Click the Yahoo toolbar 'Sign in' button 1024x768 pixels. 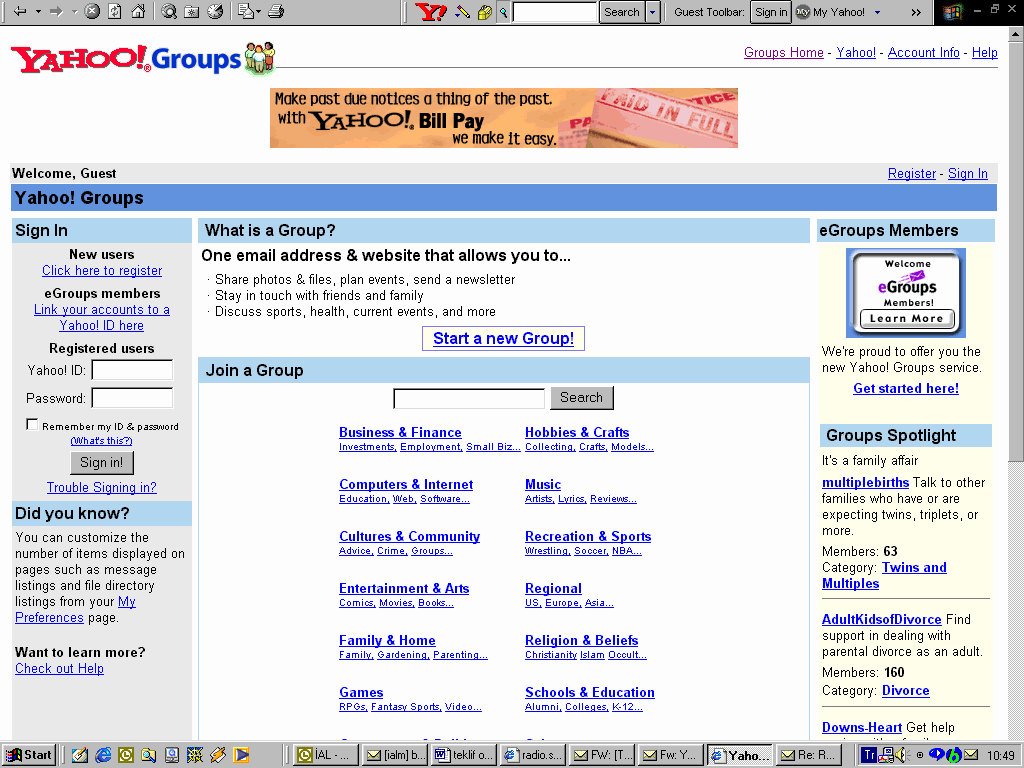(771, 12)
